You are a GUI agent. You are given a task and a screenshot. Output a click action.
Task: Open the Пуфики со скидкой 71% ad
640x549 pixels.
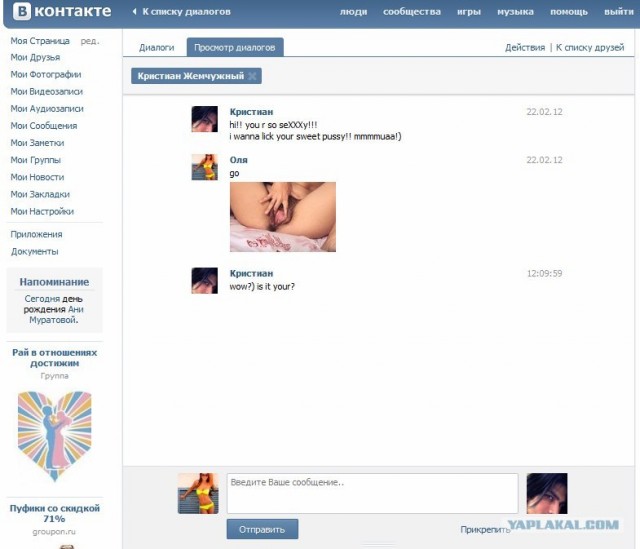[x=55, y=513]
